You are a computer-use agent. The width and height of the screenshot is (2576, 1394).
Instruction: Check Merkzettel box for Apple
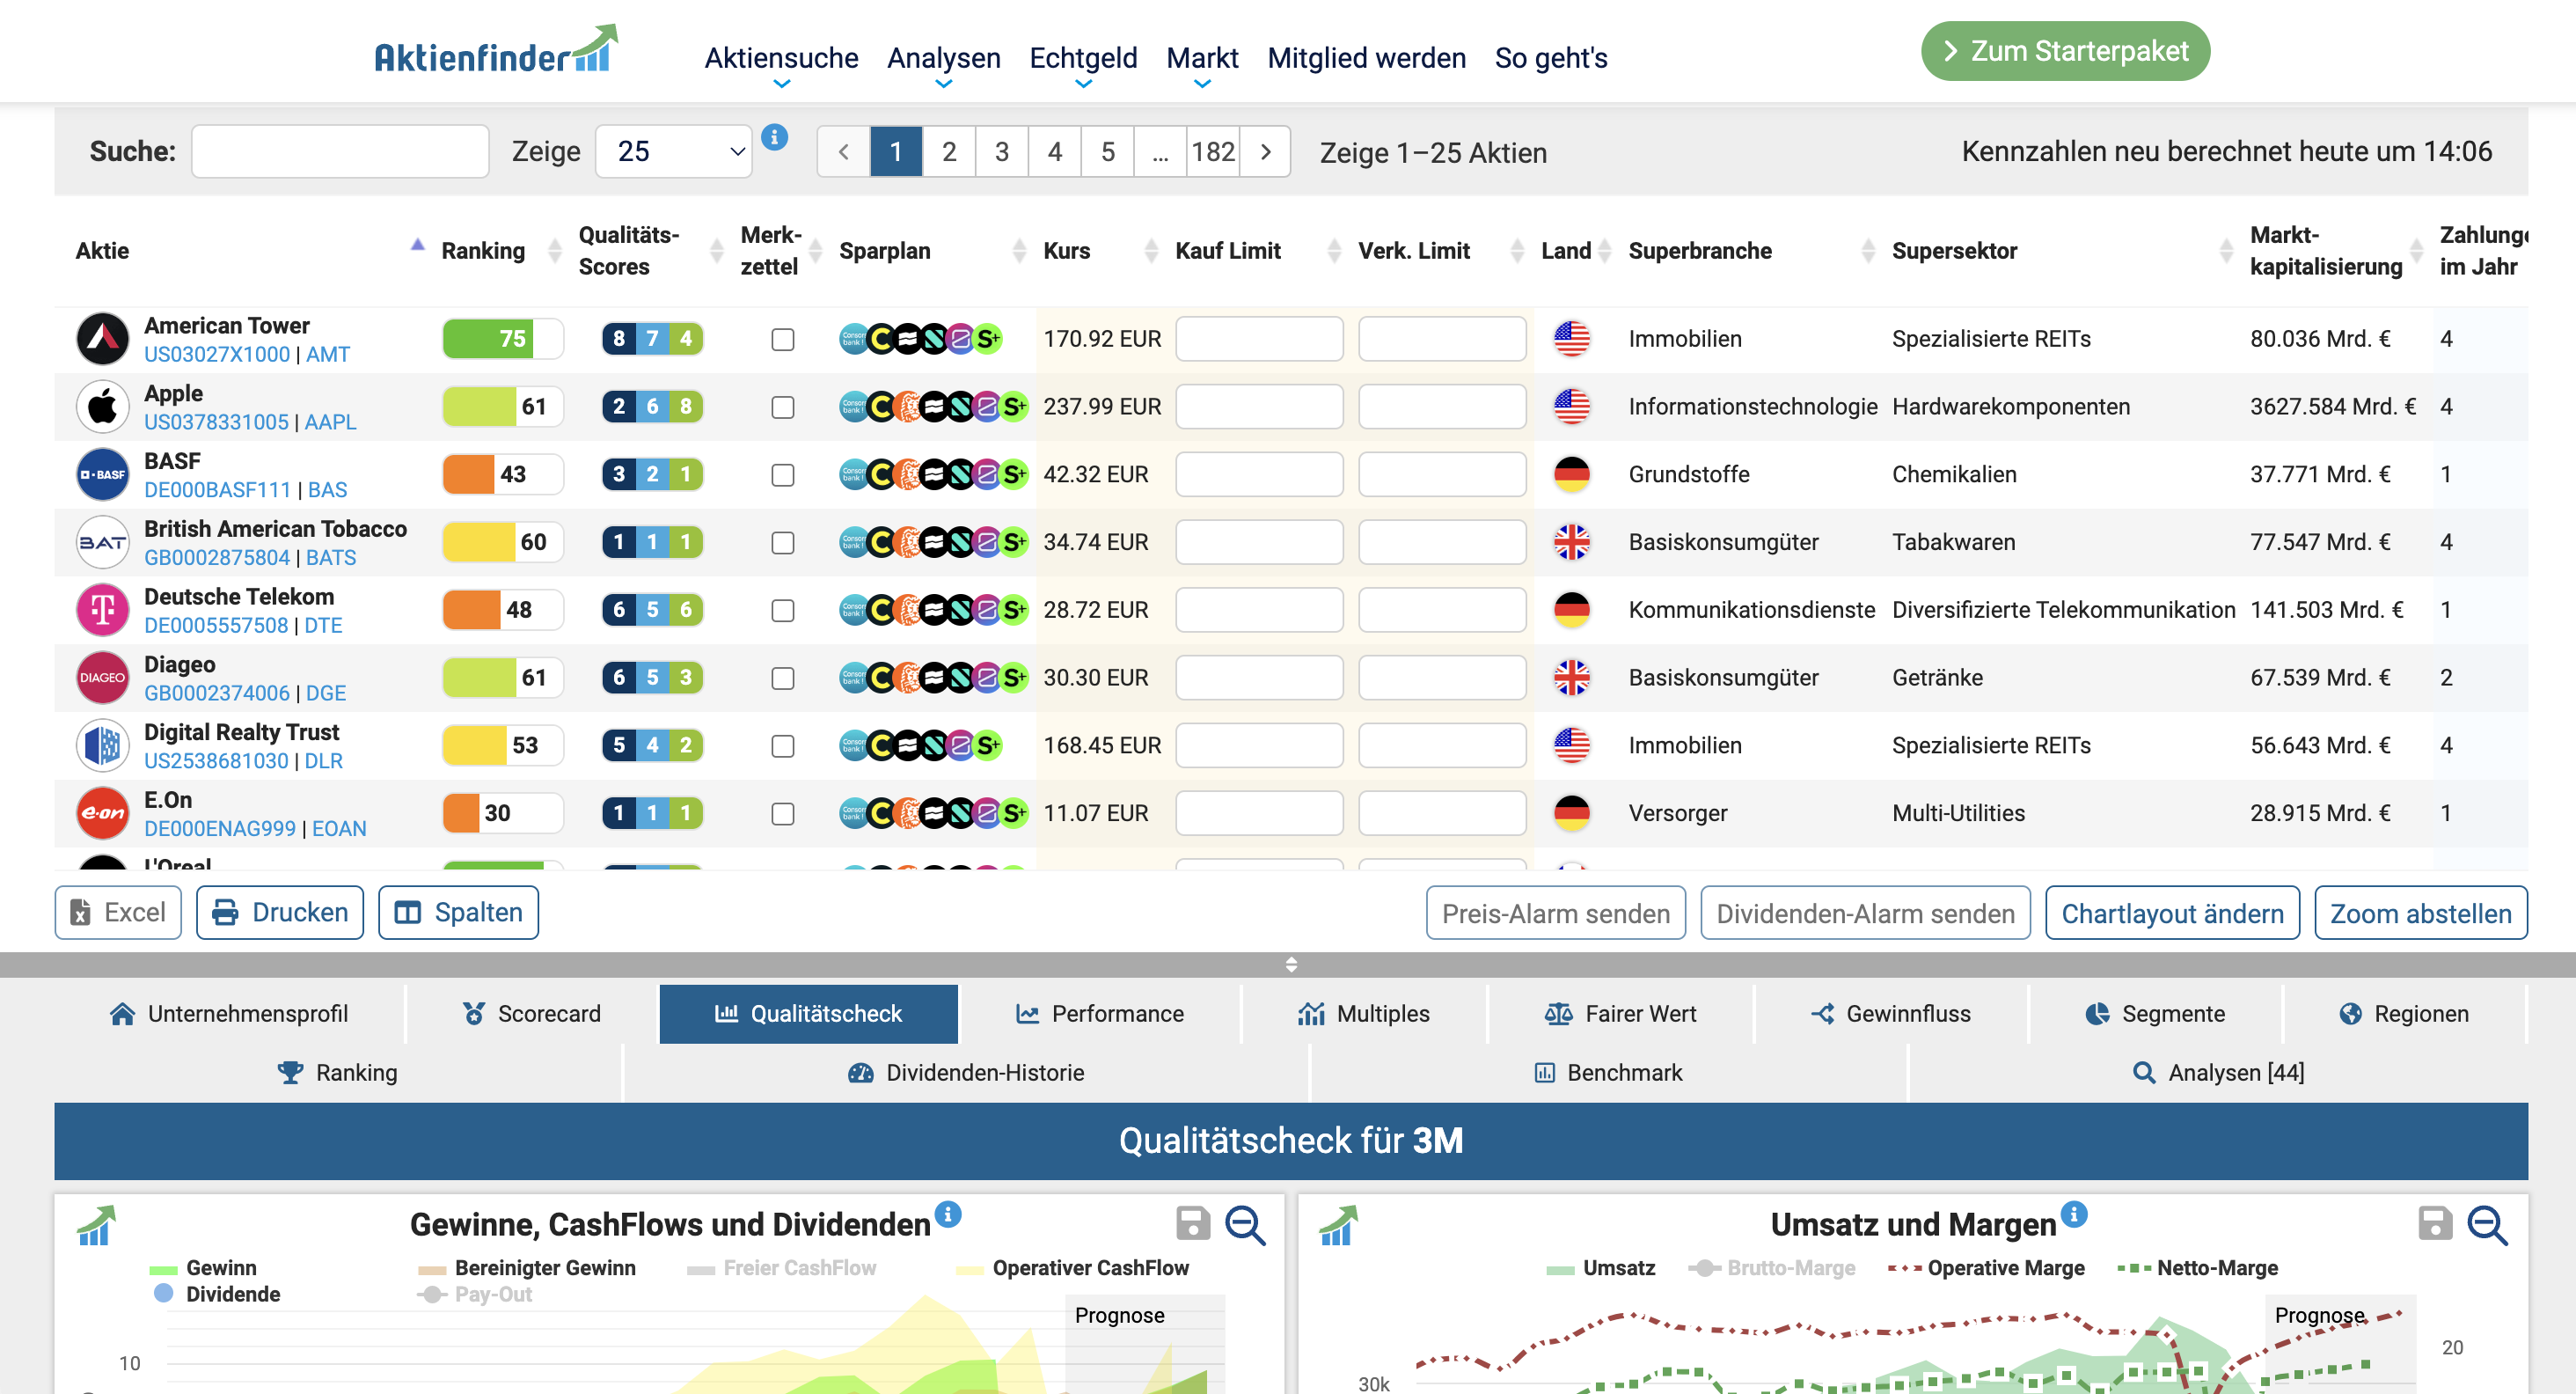783,408
